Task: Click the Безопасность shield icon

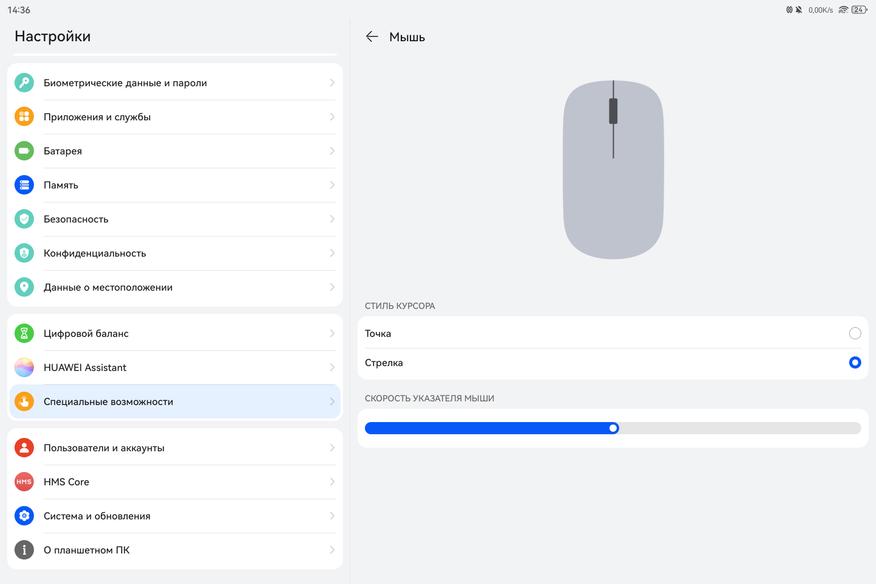Action: (x=24, y=219)
